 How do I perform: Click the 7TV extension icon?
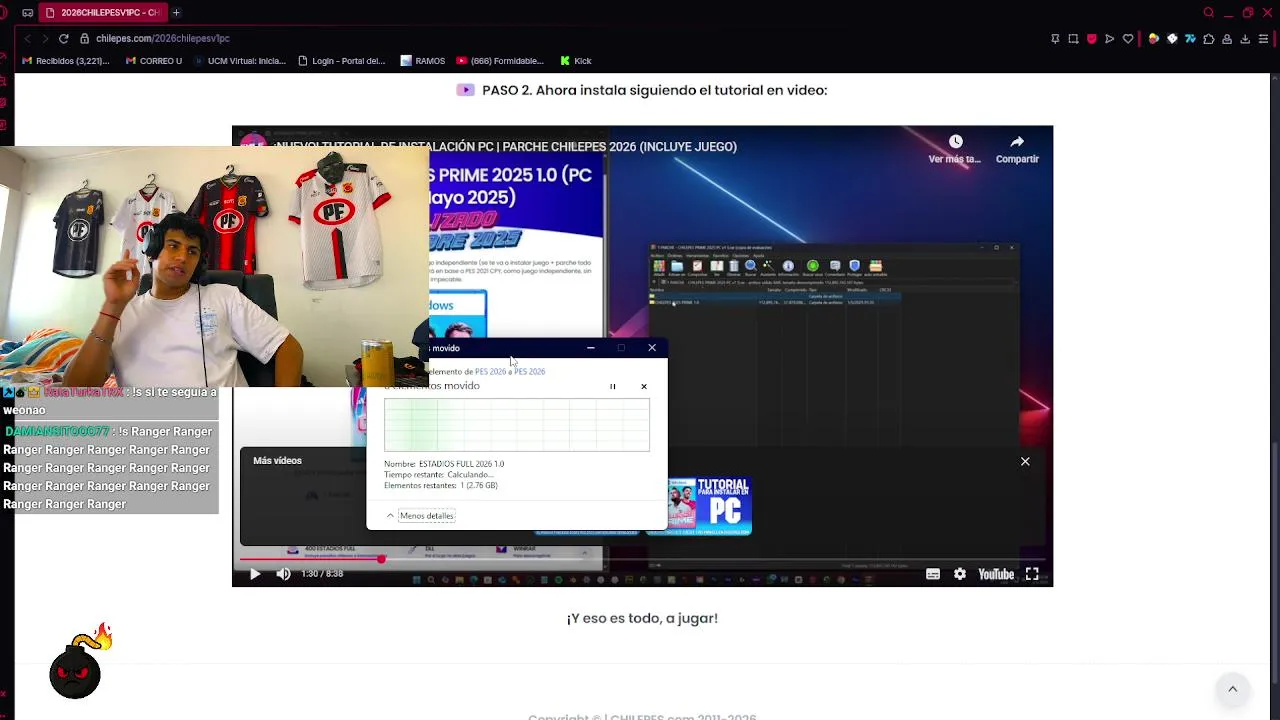pos(1190,39)
